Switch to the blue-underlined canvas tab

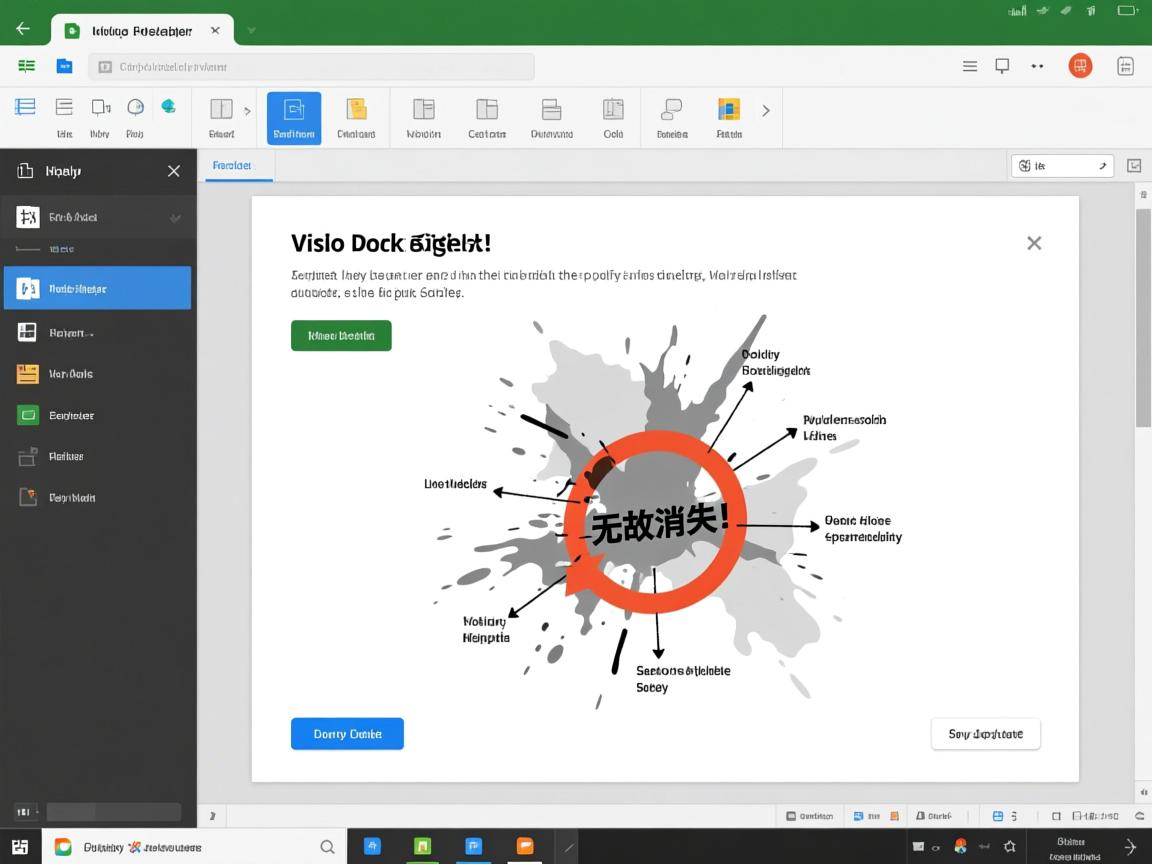click(232, 166)
